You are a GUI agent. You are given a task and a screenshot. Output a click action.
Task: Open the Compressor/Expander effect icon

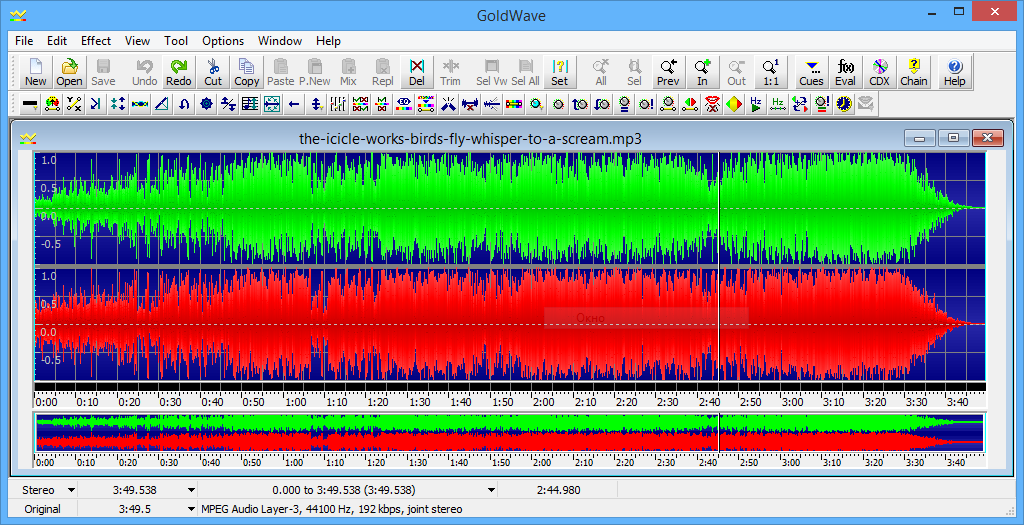(x=118, y=104)
